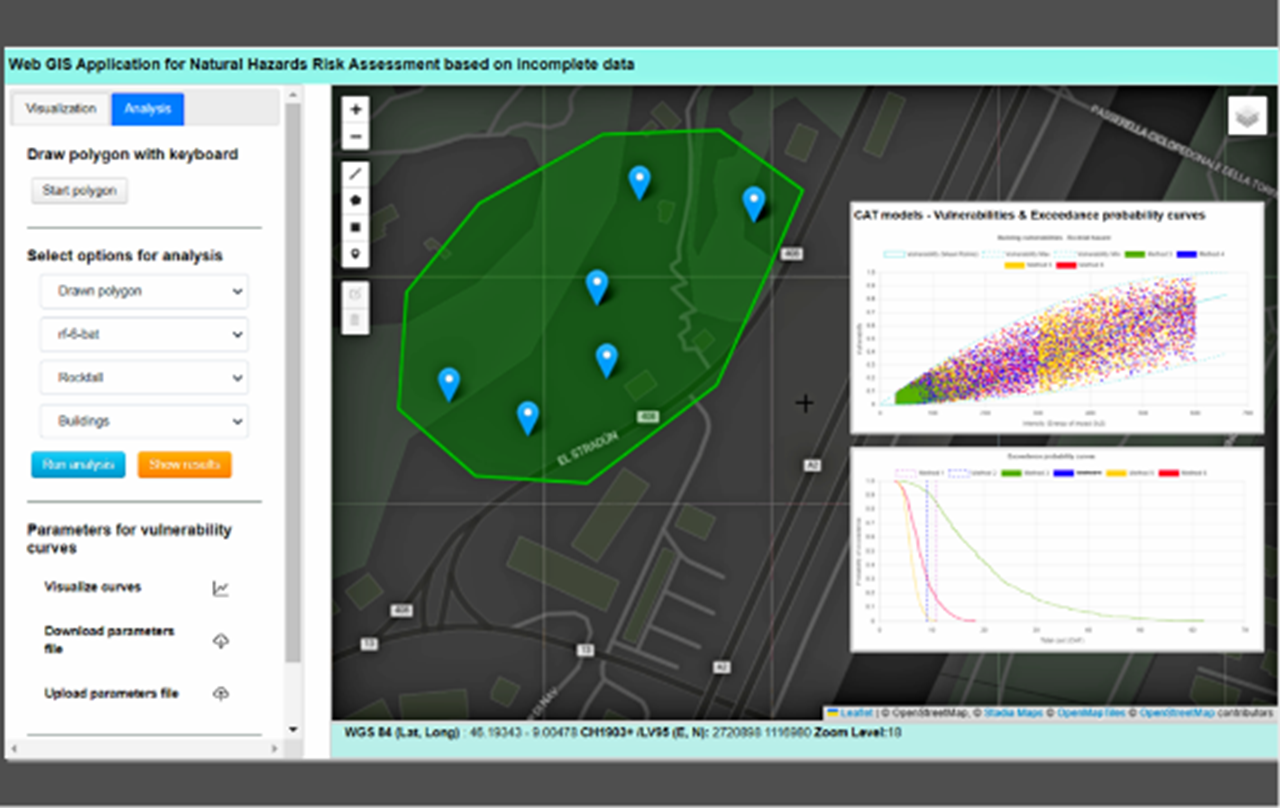The image size is (1280, 808).
Task: Open the Buildings dropdown
Action: coord(145,421)
